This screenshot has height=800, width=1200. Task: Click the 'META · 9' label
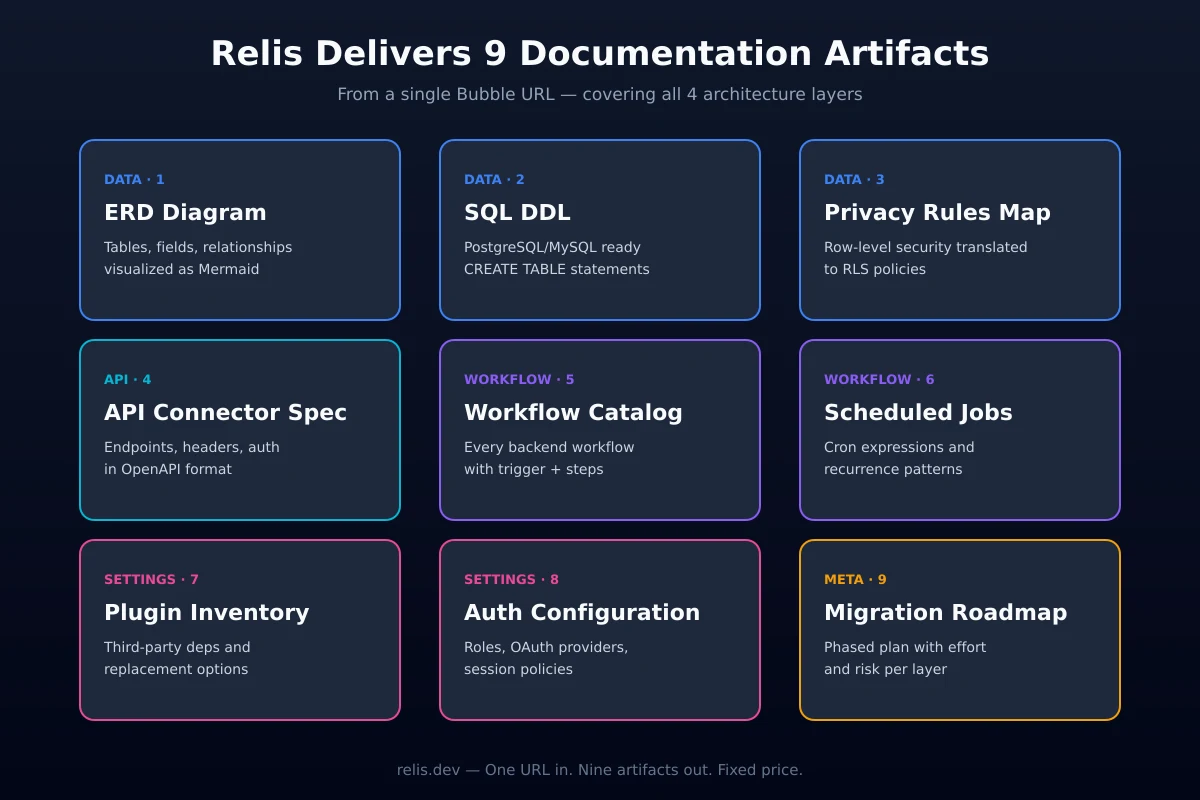(855, 580)
